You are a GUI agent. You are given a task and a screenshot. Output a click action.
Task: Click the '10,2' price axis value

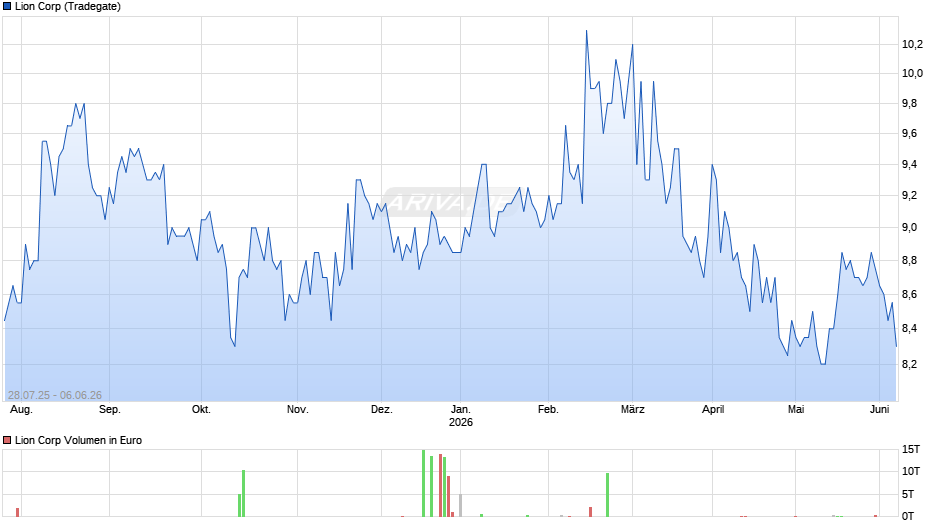coord(912,44)
